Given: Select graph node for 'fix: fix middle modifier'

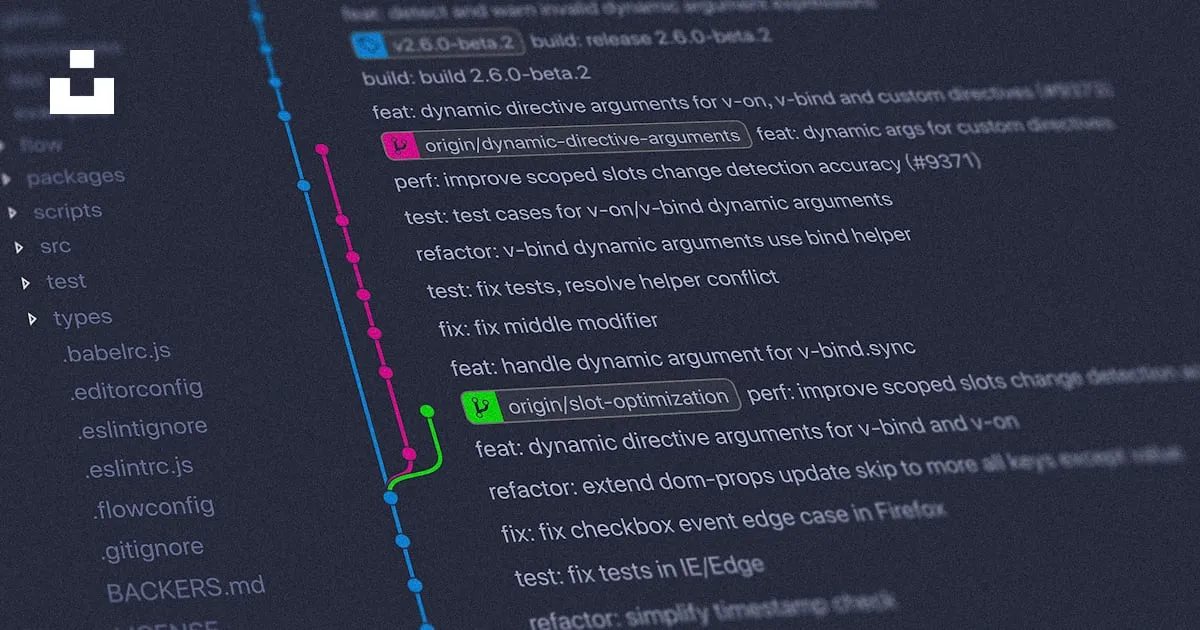Looking at the screenshot, I should pyautogui.click(x=374, y=332).
